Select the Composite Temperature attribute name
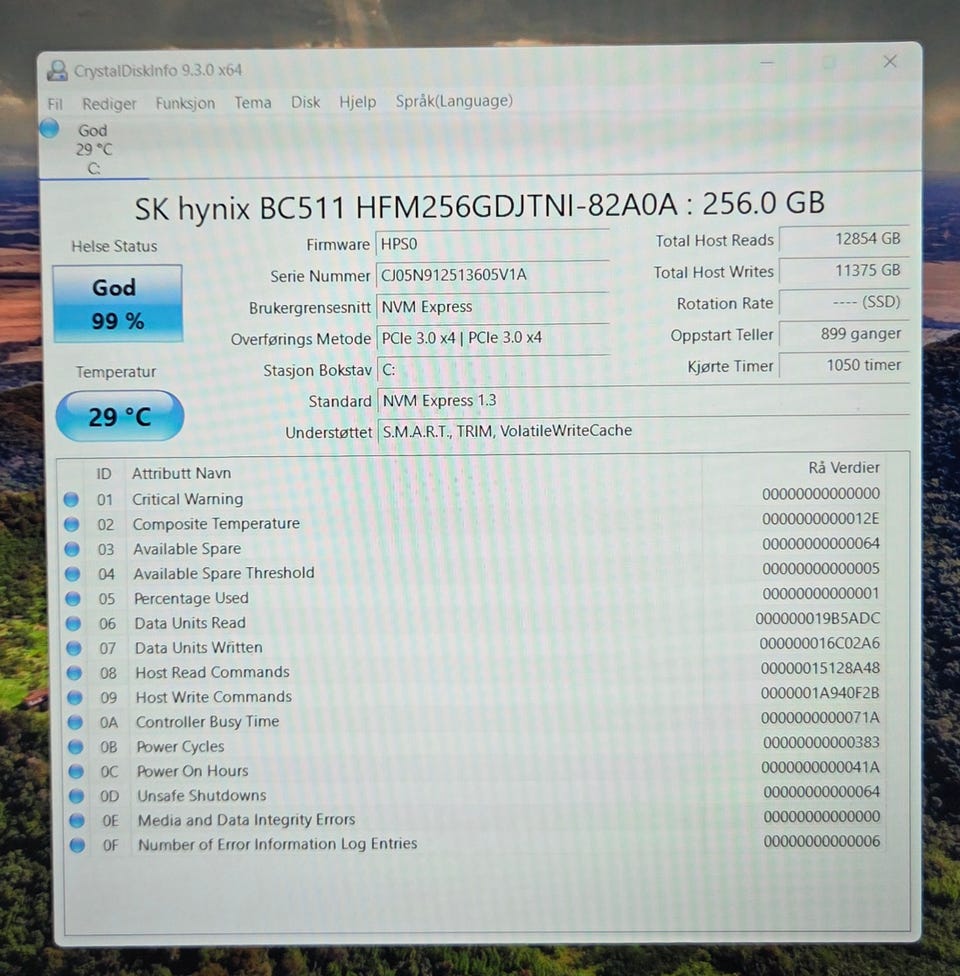The width and height of the screenshot is (960, 976). pyautogui.click(x=216, y=524)
